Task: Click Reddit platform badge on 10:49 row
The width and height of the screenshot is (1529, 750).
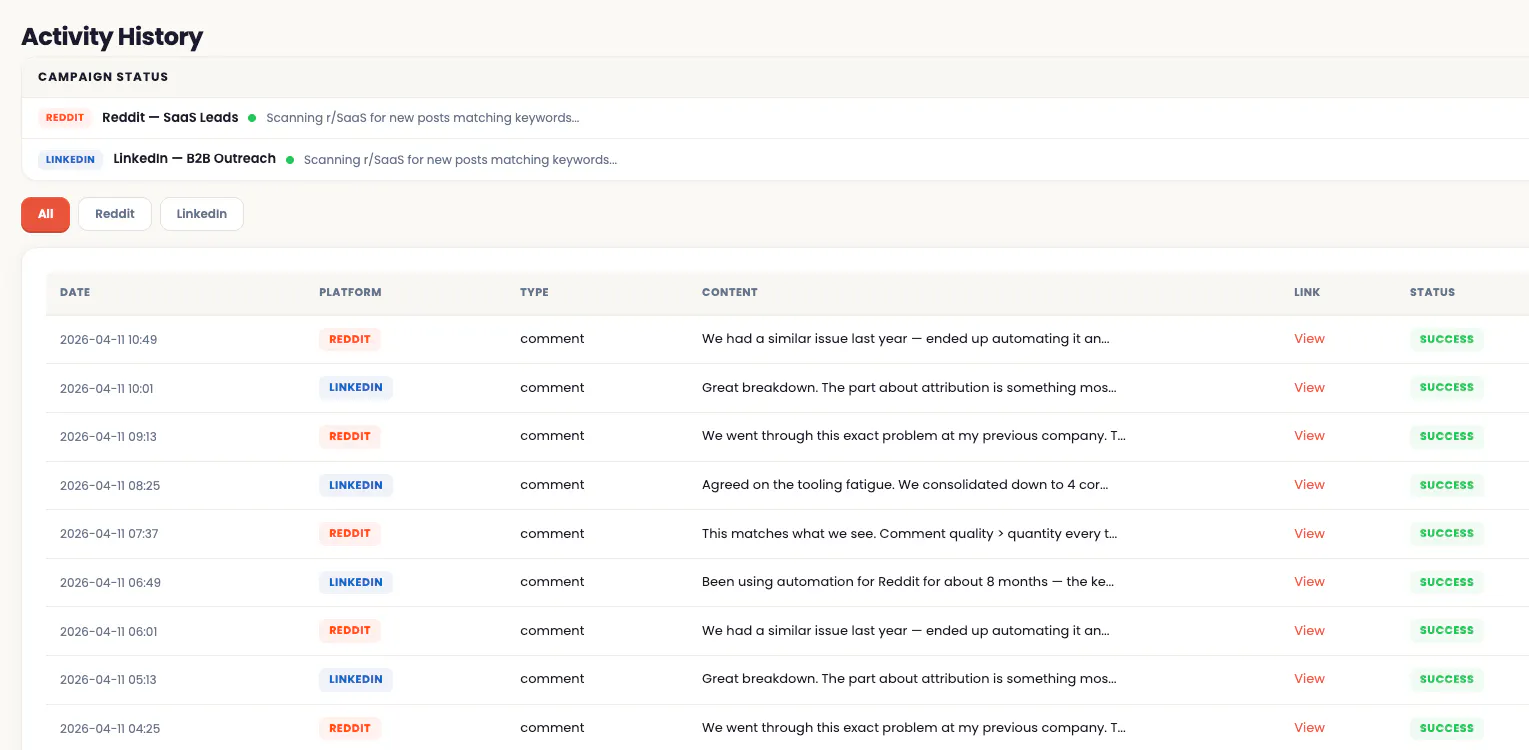Action: 350,339
